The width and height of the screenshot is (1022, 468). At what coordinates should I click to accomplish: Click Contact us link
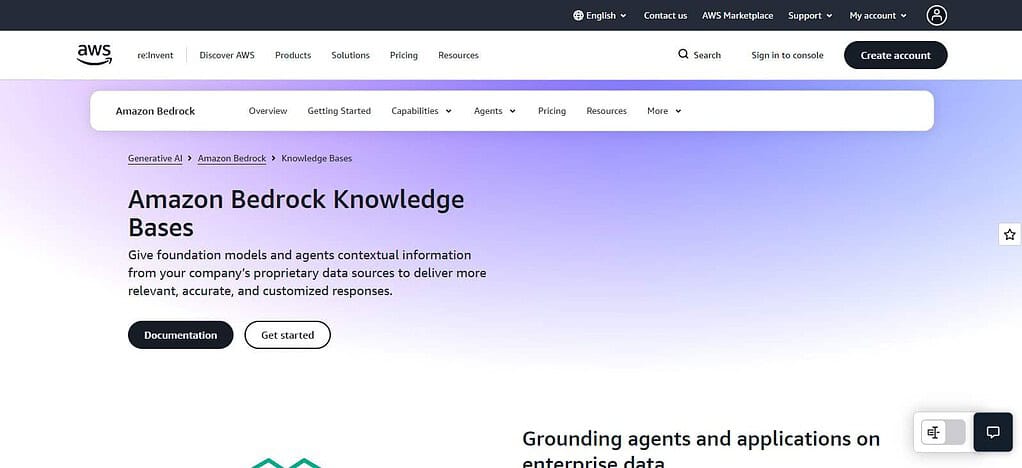pyautogui.click(x=665, y=16)
